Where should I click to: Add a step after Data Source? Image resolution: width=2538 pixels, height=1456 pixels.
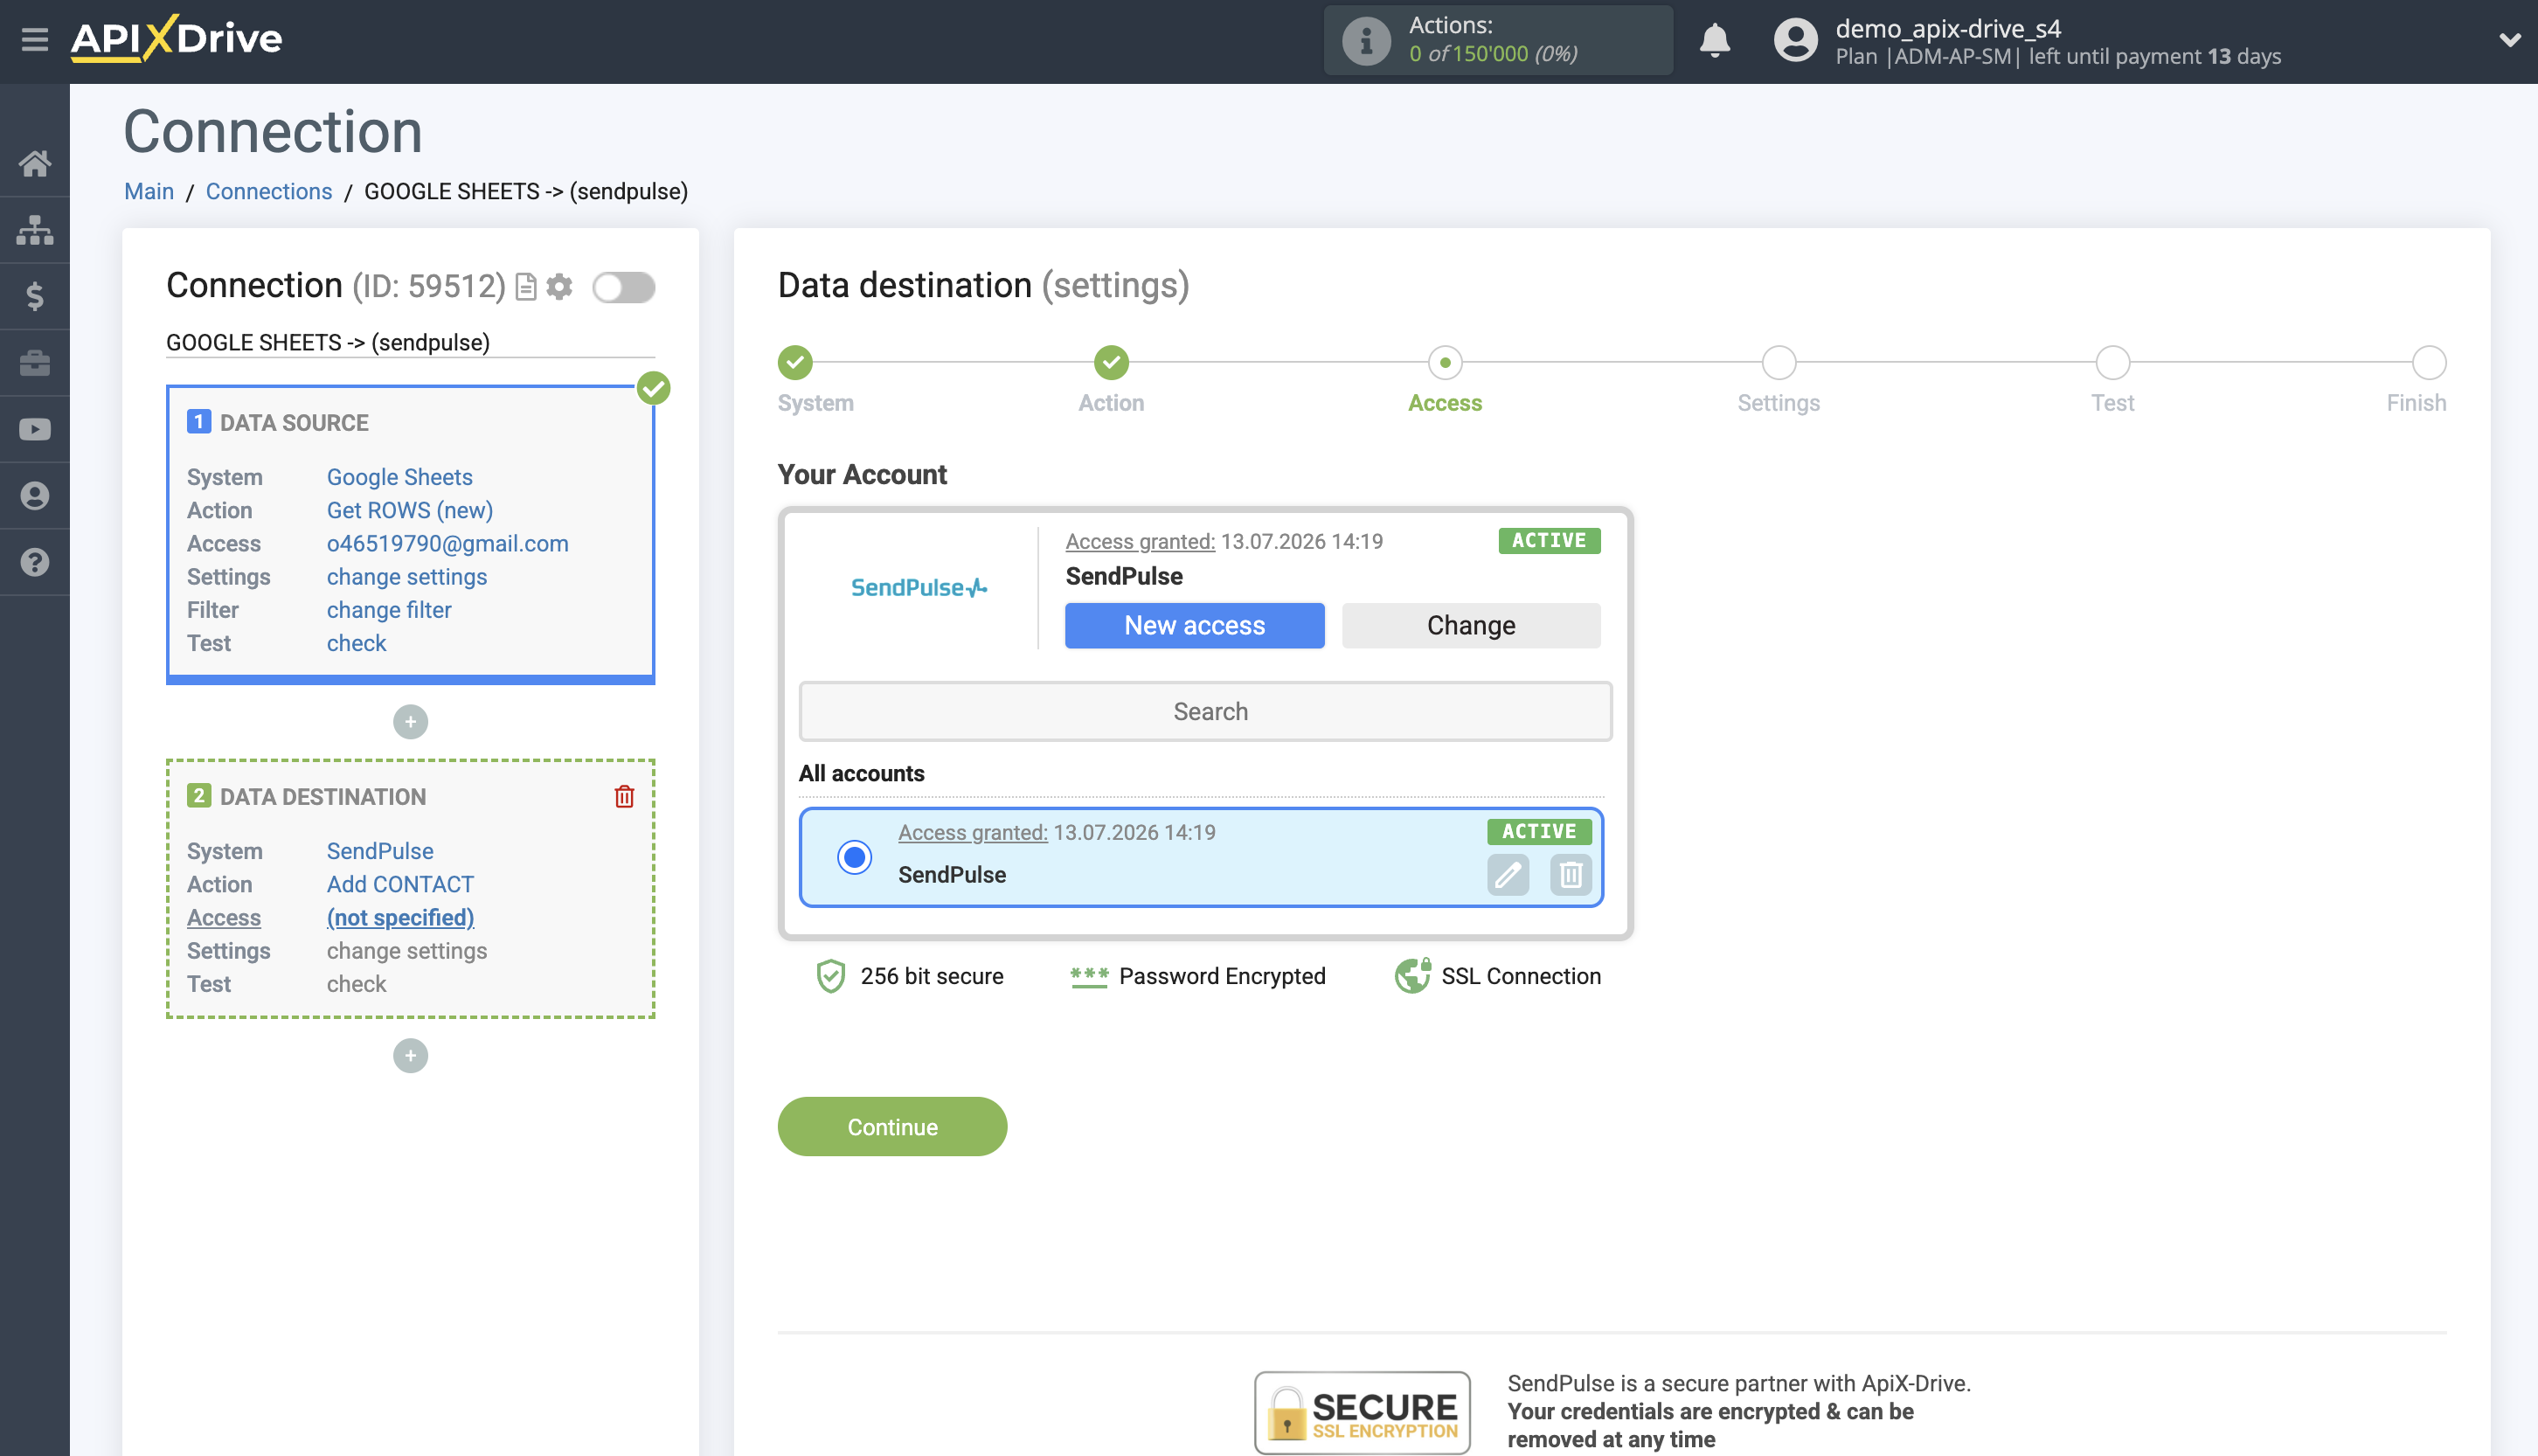click(x=410, y=721)
